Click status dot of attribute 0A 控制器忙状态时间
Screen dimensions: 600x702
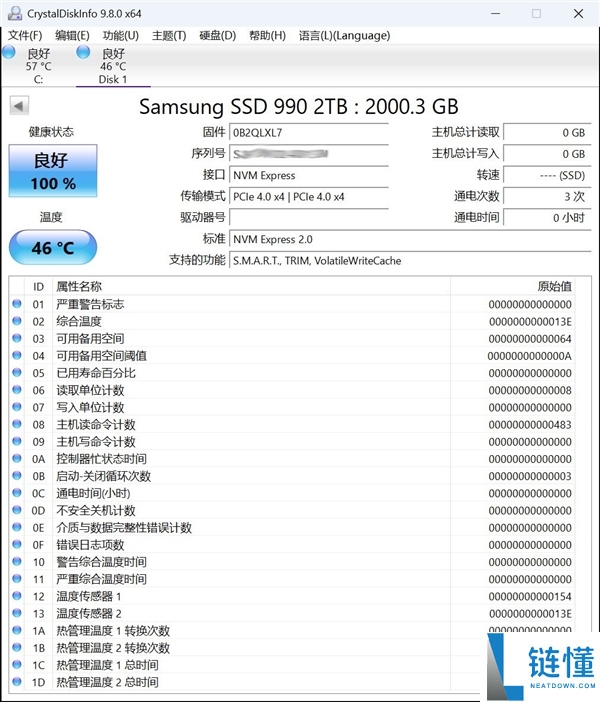point(17,458)
